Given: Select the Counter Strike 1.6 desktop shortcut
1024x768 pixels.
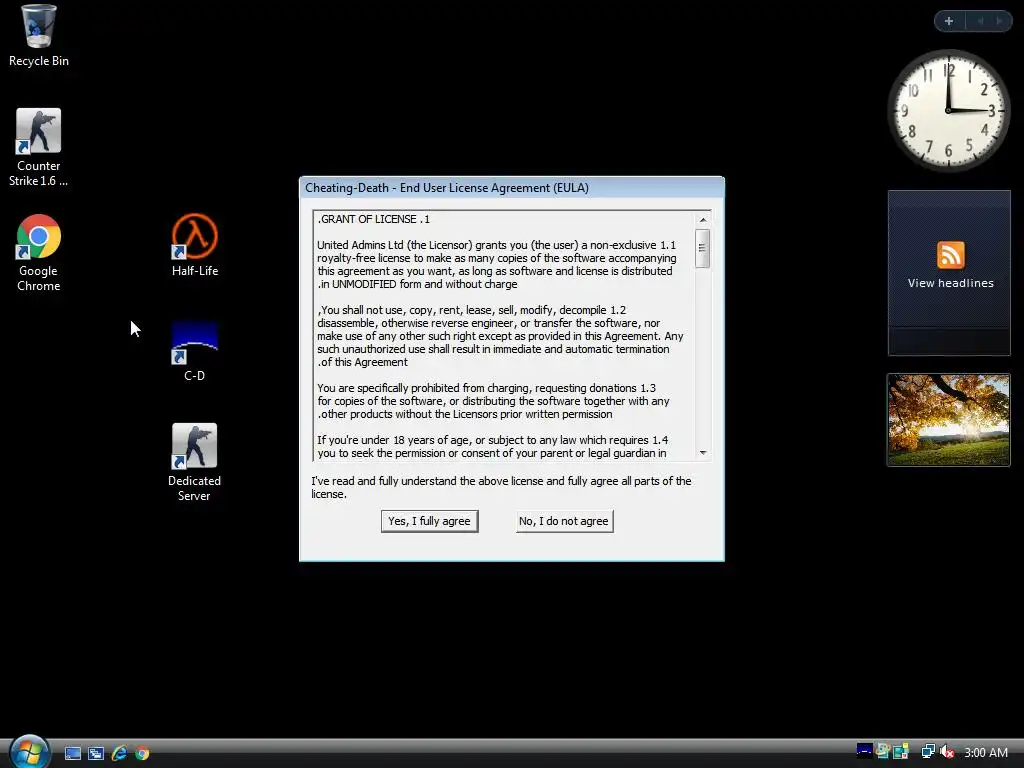Looking at the screenshot, I should [38, 148].
